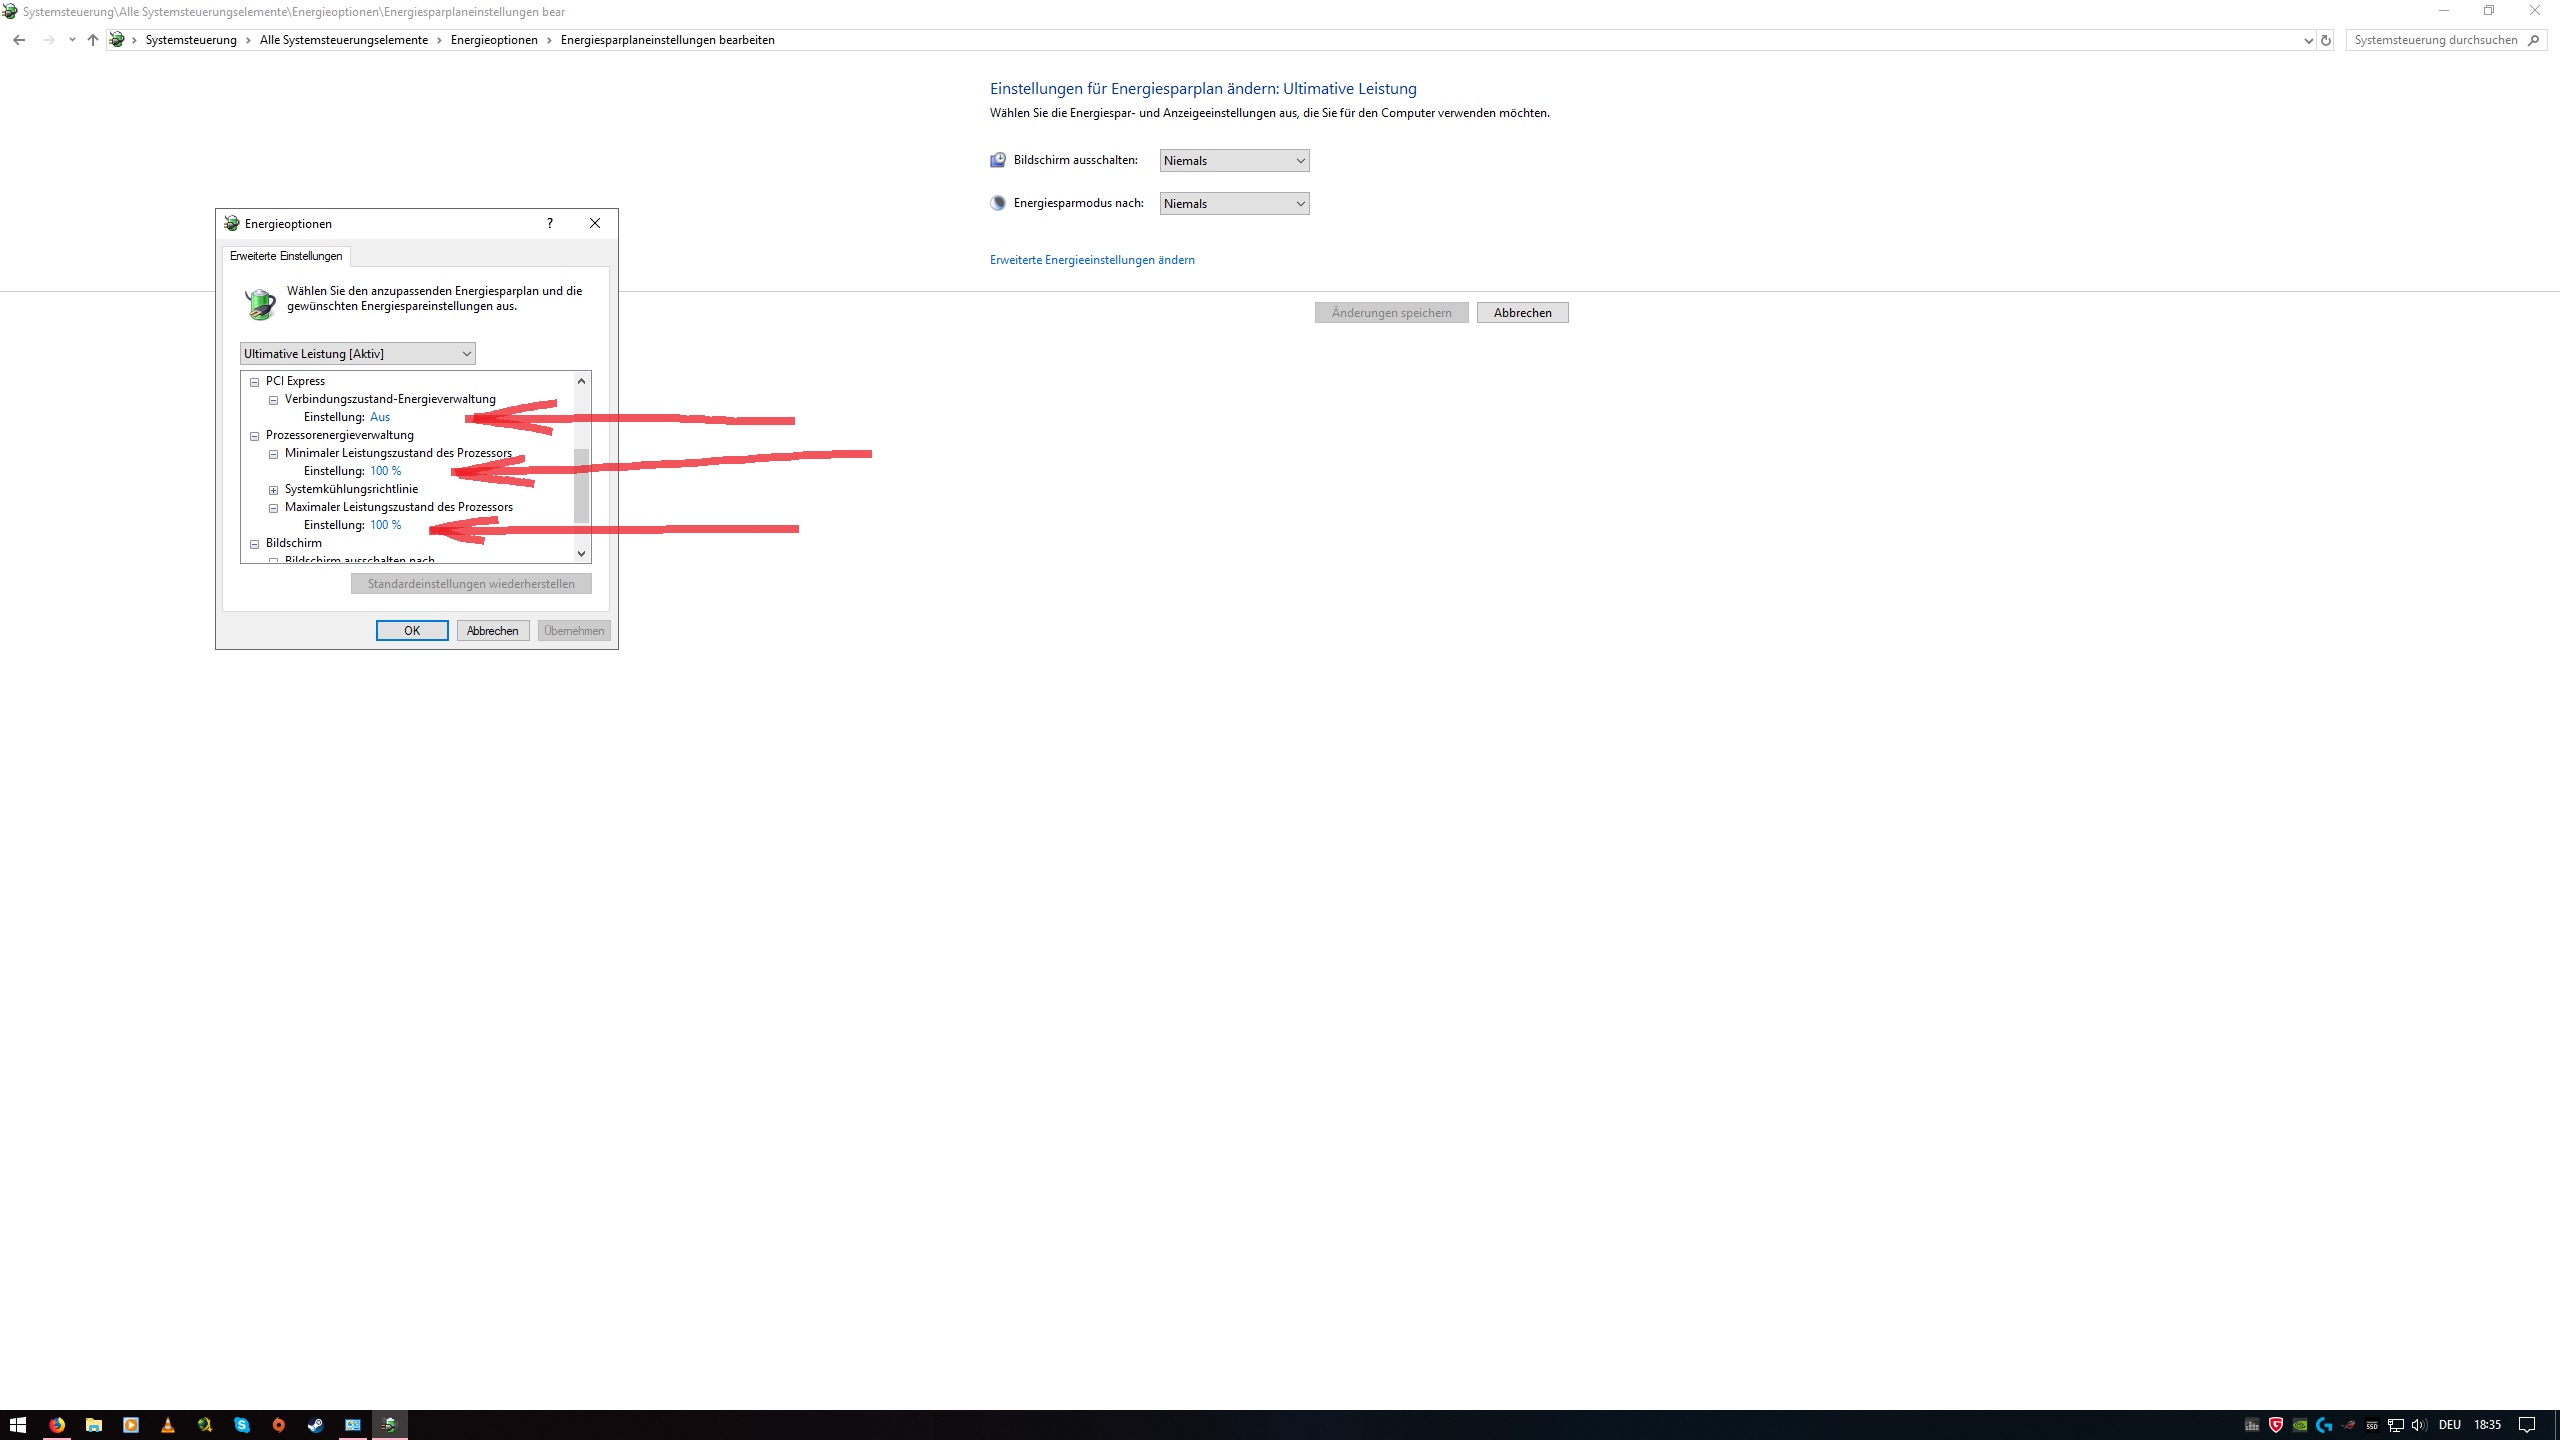Viewport: 2560px width, 1440px height.
Task: Open VLC media player from taskbar
Action: [168, 1425]
